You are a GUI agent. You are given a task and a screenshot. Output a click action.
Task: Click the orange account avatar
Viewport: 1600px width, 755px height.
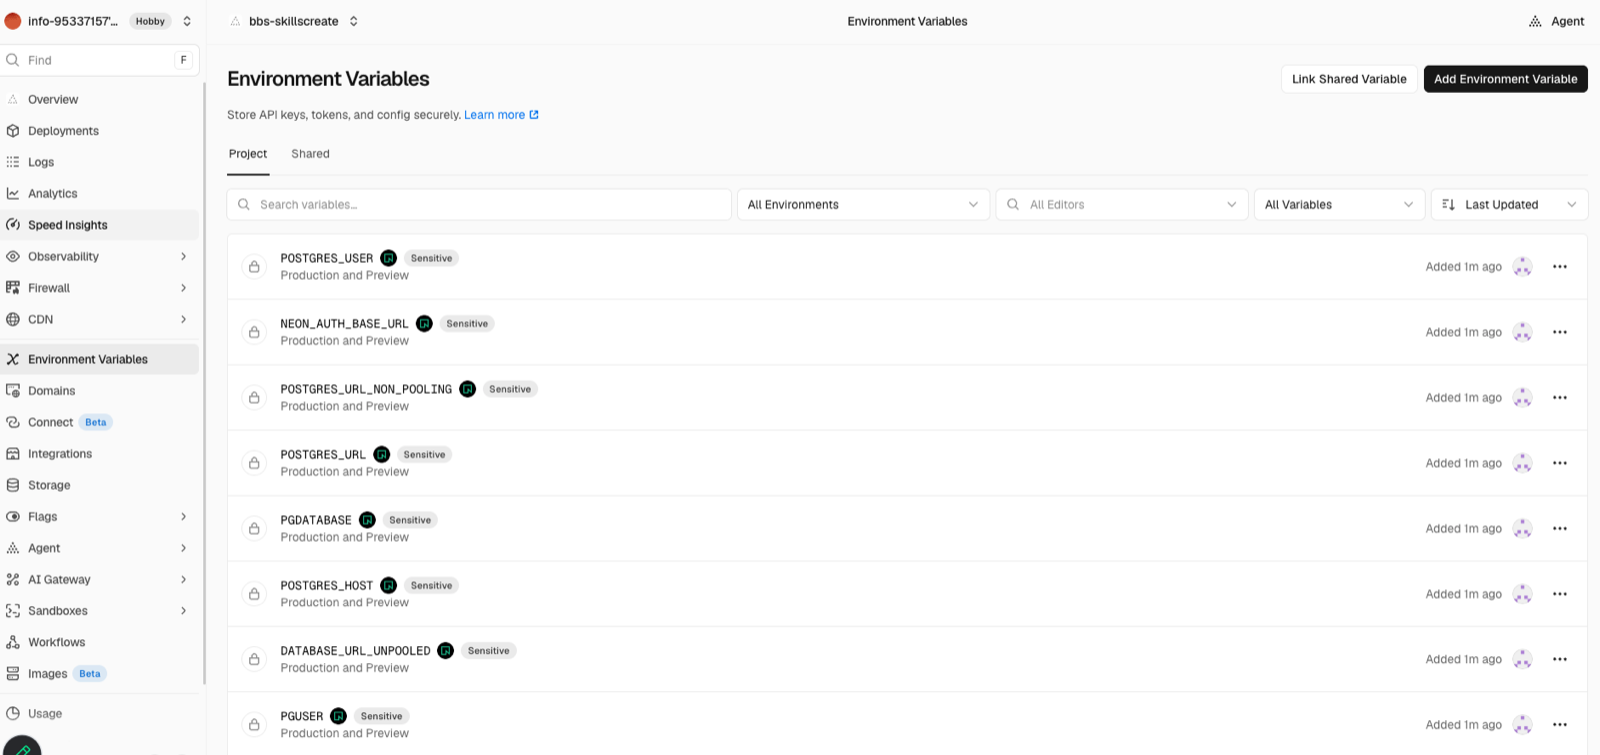(x=13, y=21)
